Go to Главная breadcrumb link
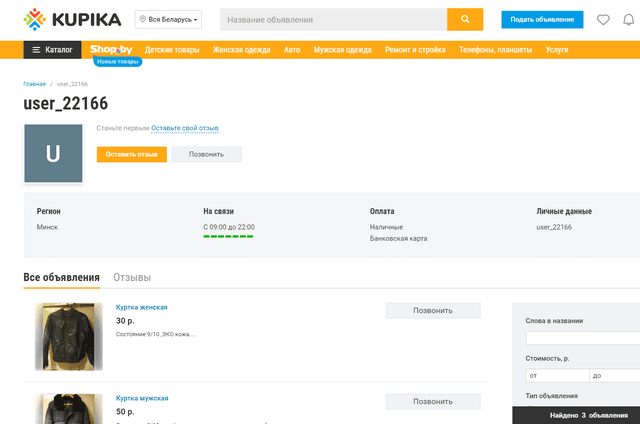The height and width of the screenshot is (424, 640). tap(34, 84)
